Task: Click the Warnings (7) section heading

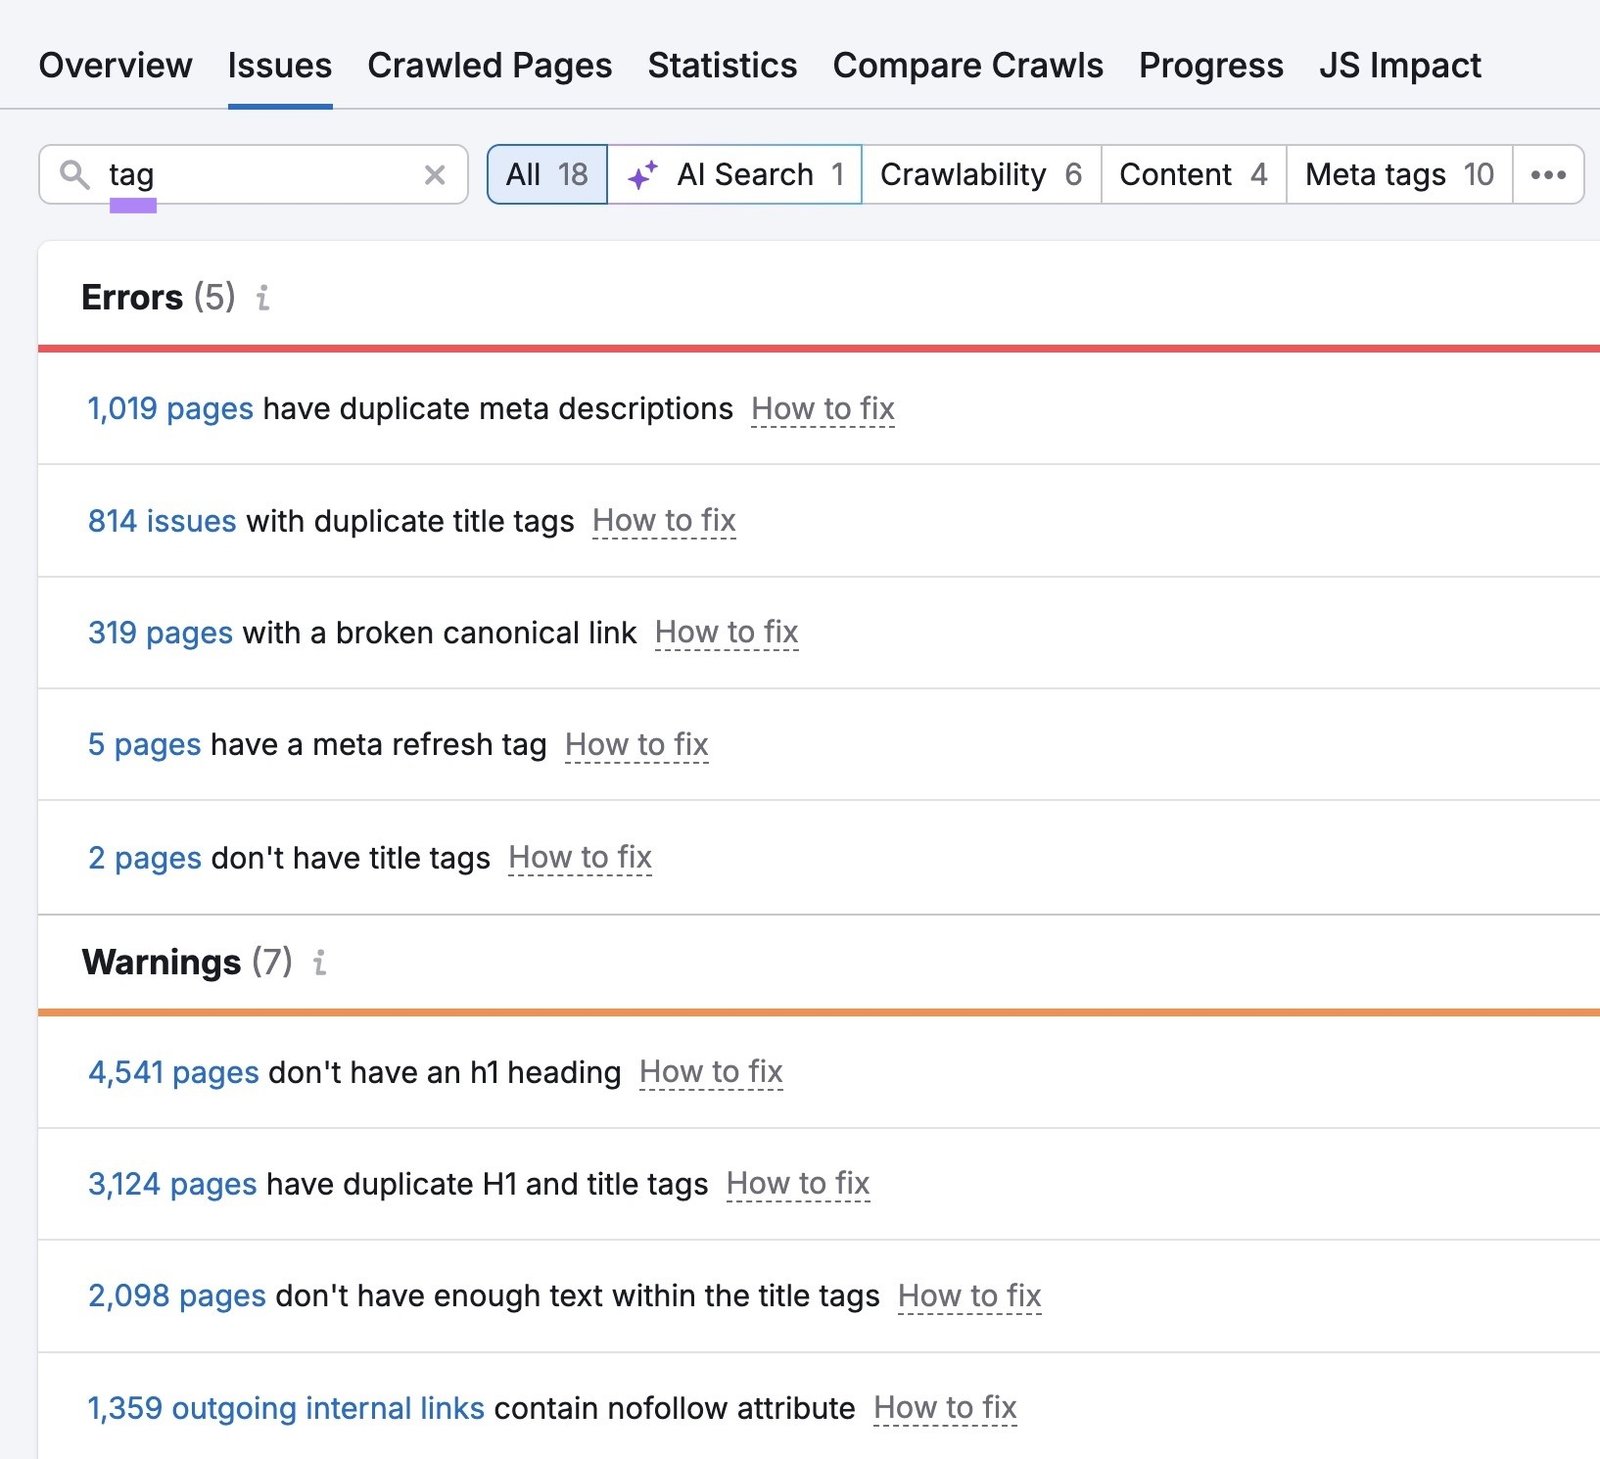Action: pyautogui.click(x=187, y=962)
